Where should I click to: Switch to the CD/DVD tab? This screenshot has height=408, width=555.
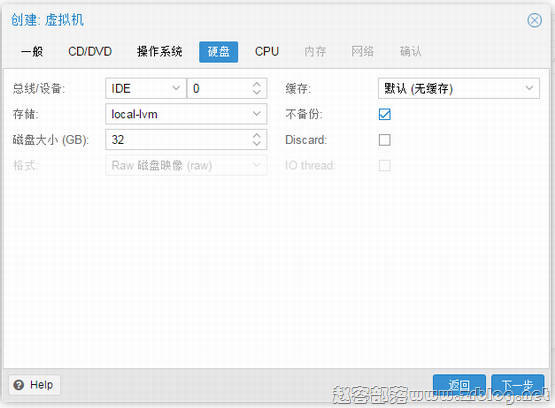90,52
